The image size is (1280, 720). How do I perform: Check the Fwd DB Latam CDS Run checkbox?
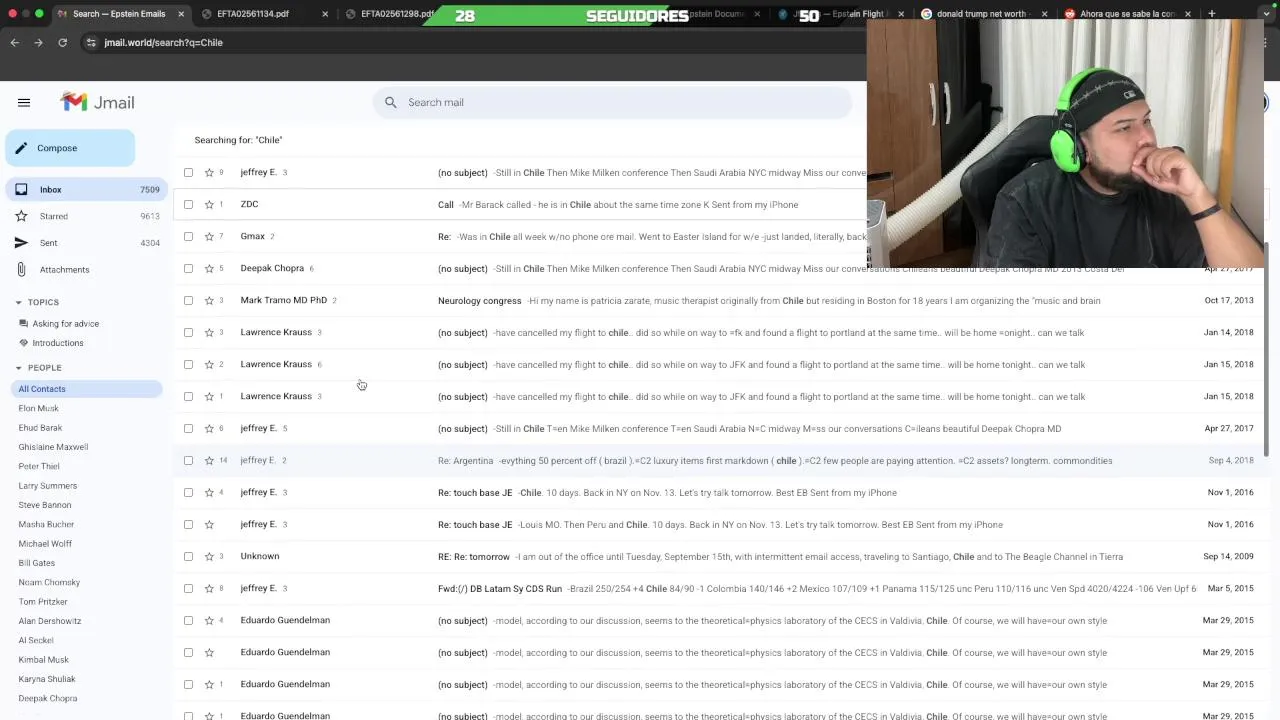click(x=188, y=588)
